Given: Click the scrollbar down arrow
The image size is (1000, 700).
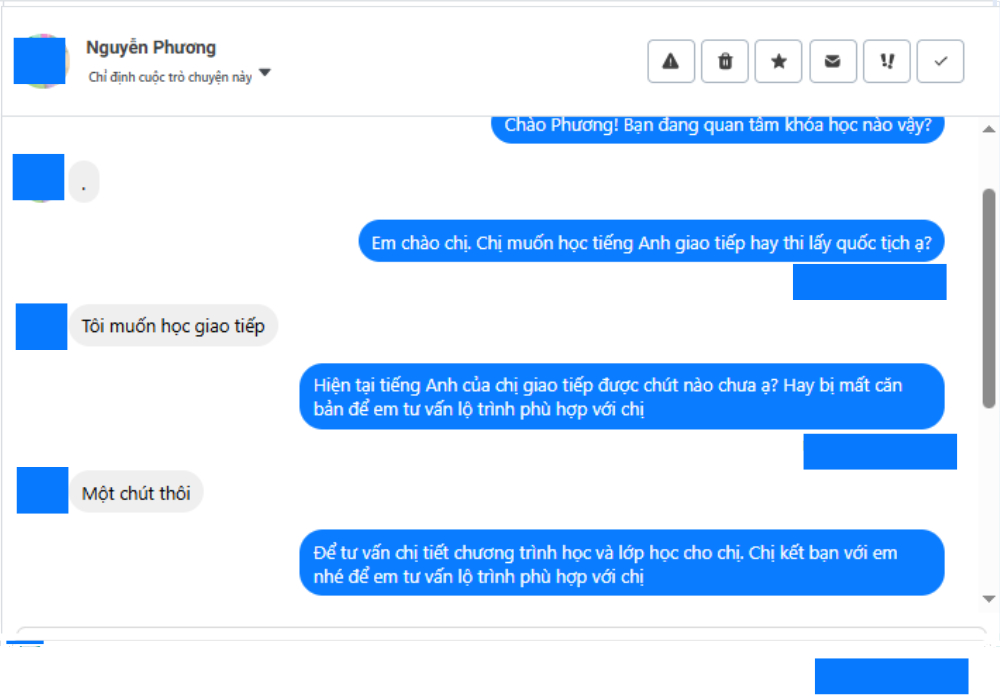Looking at the screenshot, I should (989, 599).
